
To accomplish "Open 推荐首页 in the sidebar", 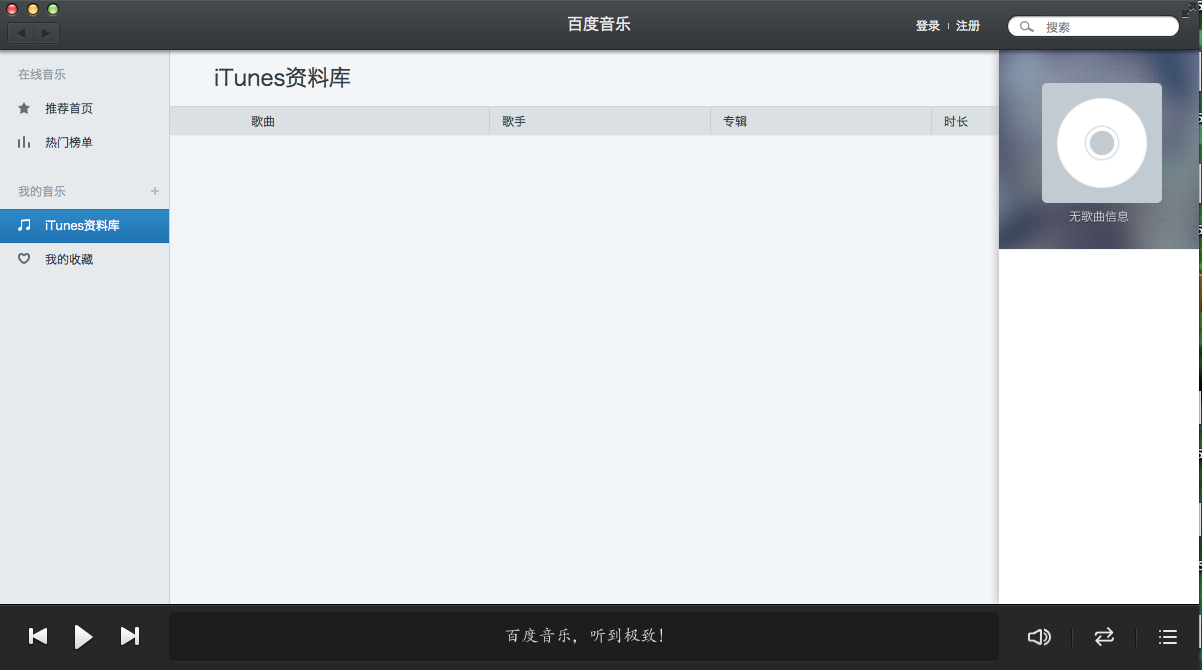I will coord(68,108).
